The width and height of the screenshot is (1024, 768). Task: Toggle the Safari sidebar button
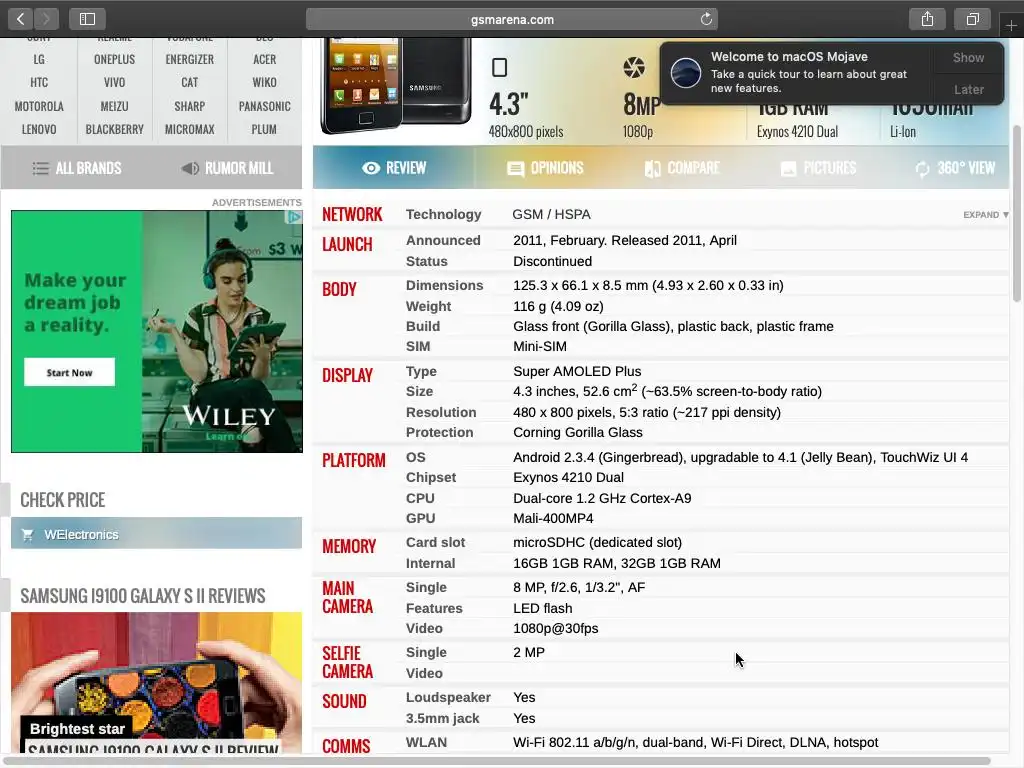pyautogui.click(x=88, y=19)
